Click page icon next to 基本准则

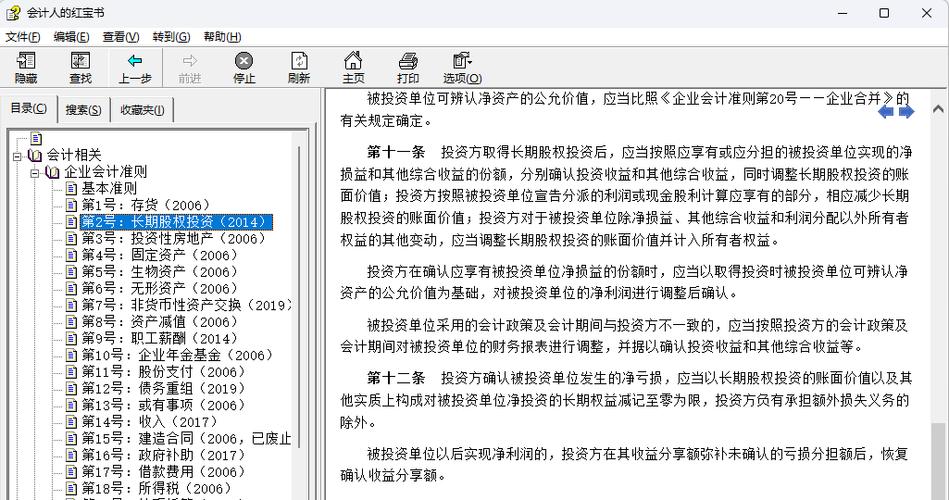click(x=71, y=188)
